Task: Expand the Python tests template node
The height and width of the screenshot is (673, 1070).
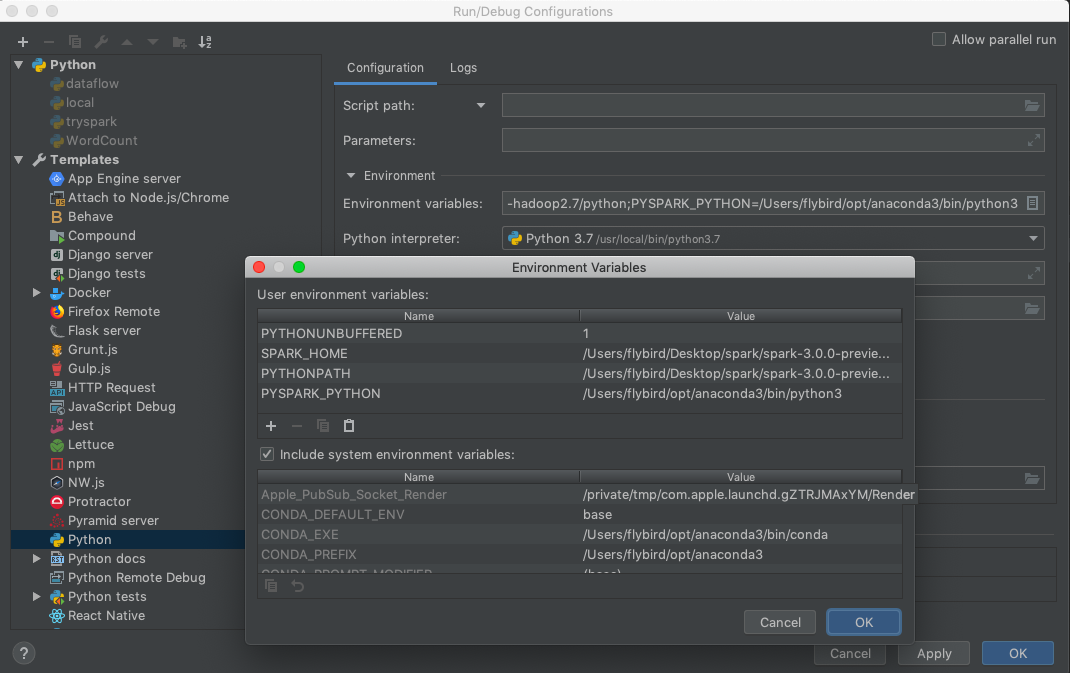Action: click(37, 597)
